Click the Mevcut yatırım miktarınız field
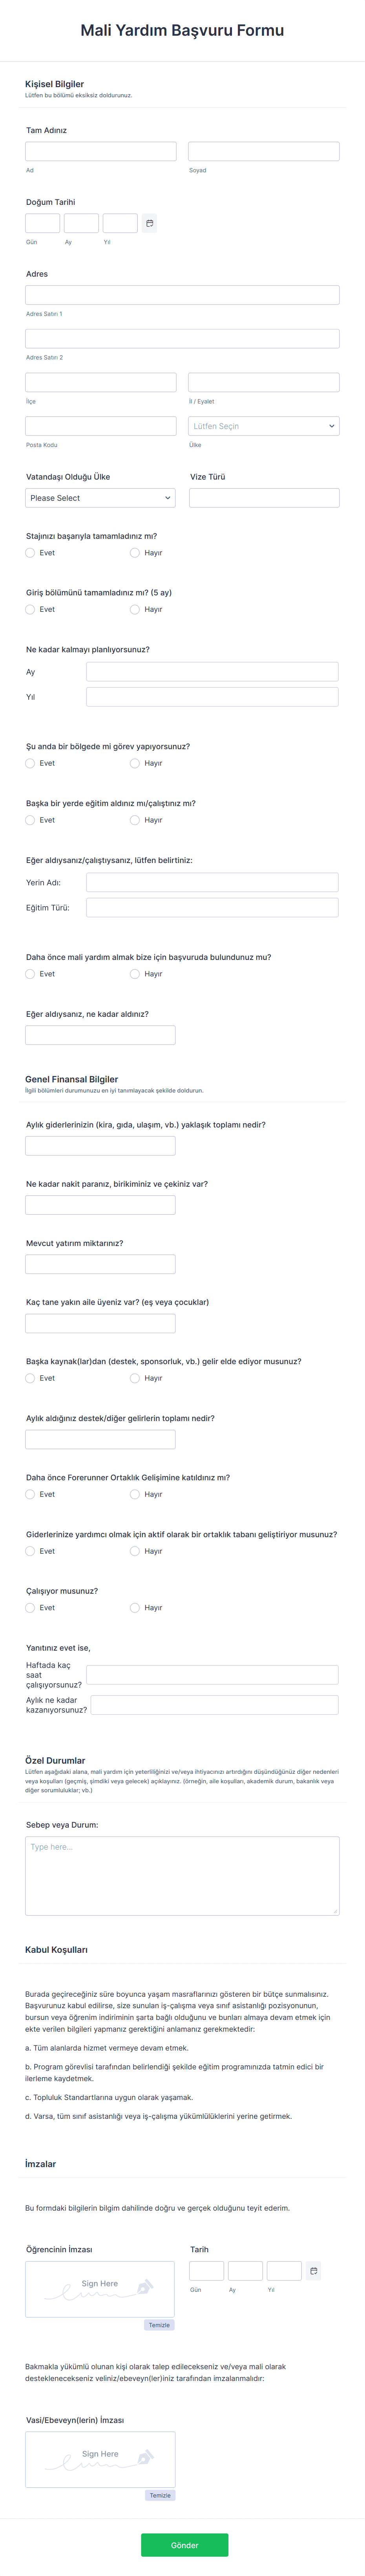This screenshot has height=2576, width=365. pos(100,1264)
